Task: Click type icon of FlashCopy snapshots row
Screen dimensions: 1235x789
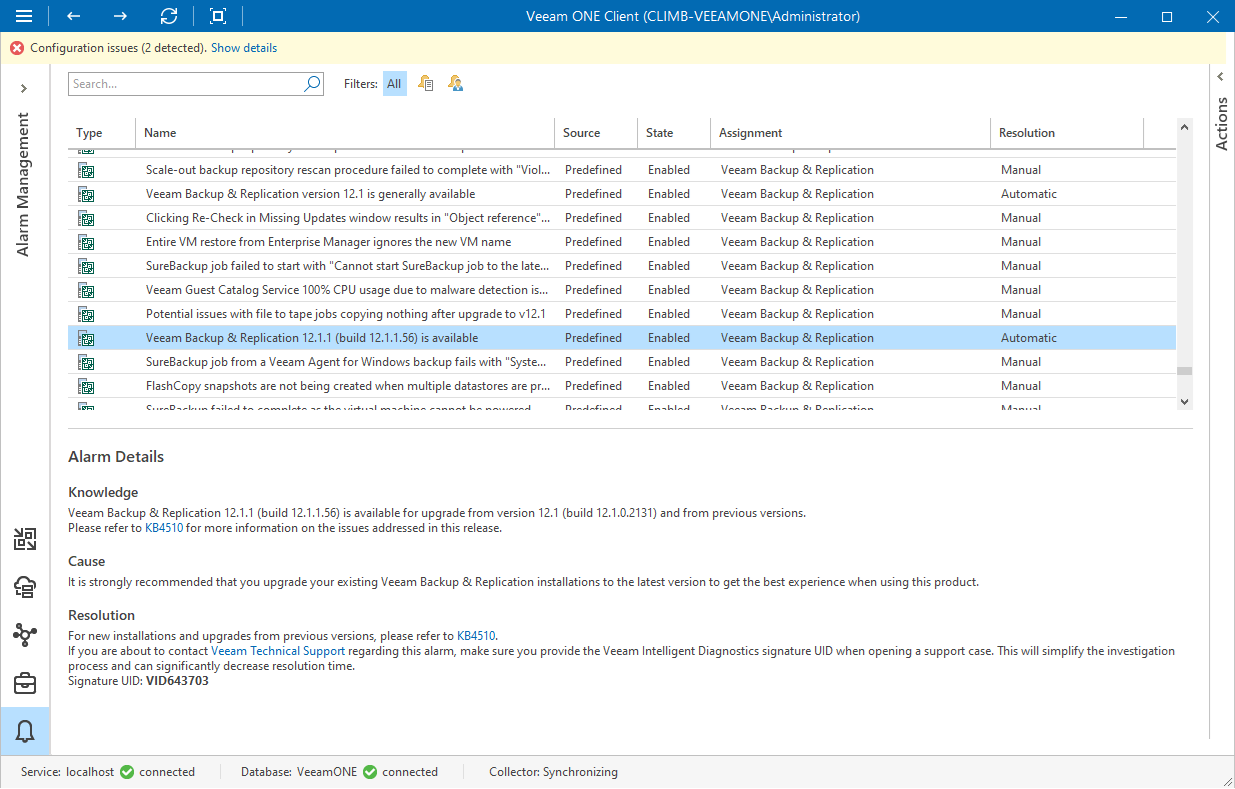Action: point(86,386)
